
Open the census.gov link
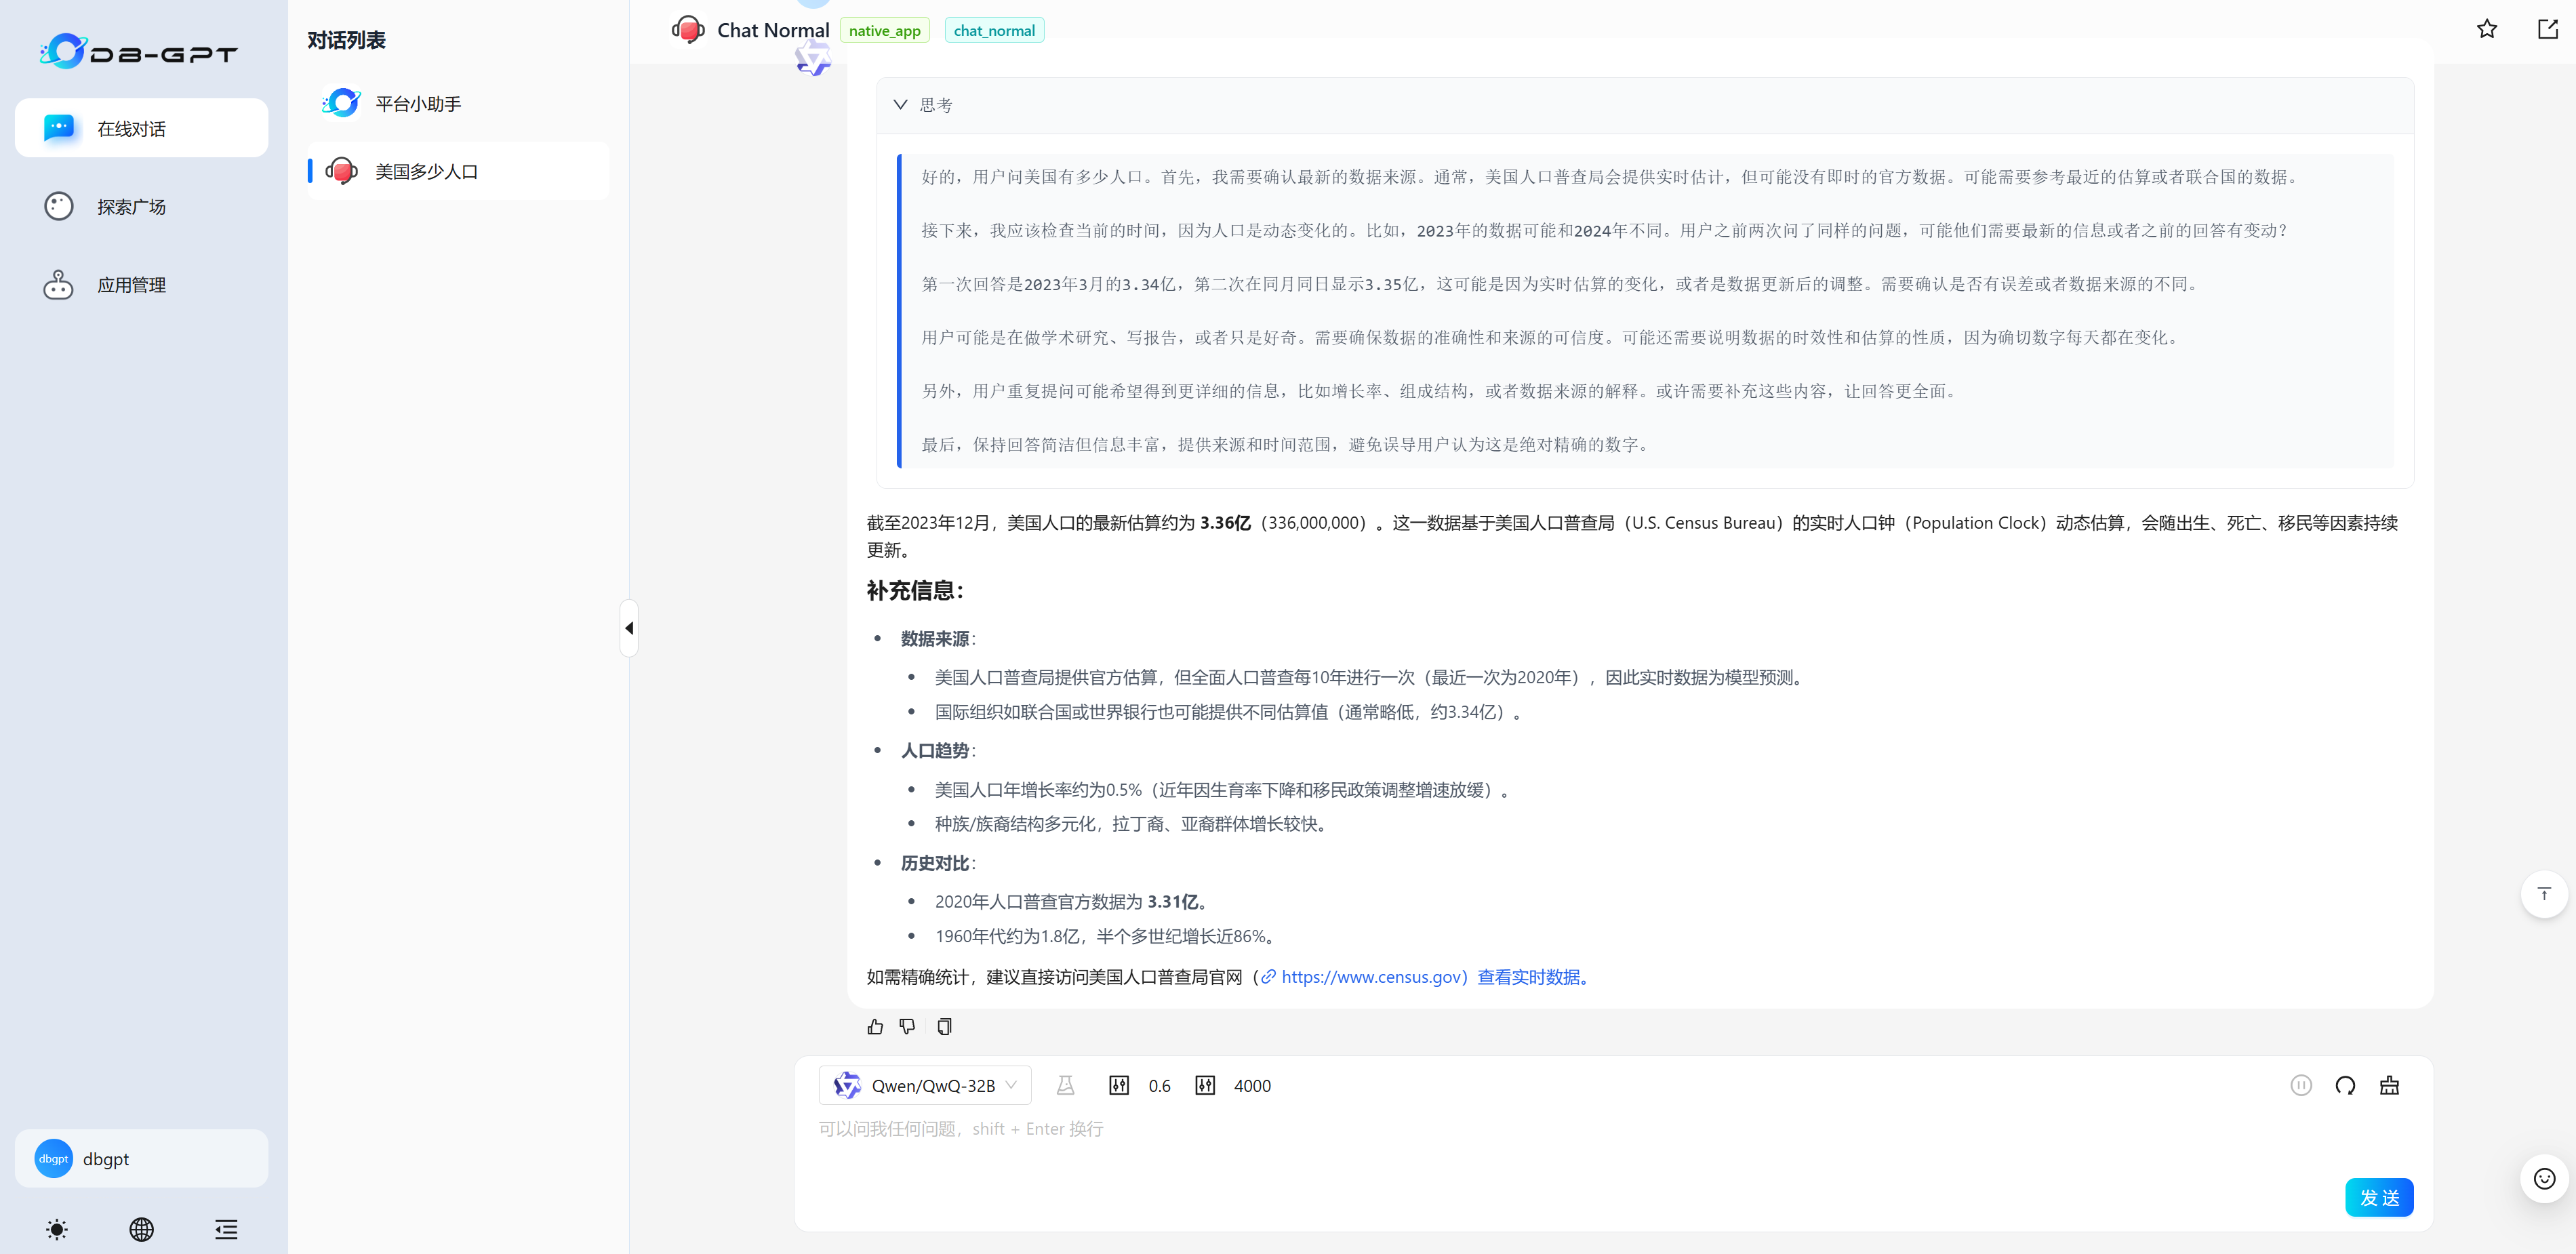pyautogui.click(x=1372, y=977)
